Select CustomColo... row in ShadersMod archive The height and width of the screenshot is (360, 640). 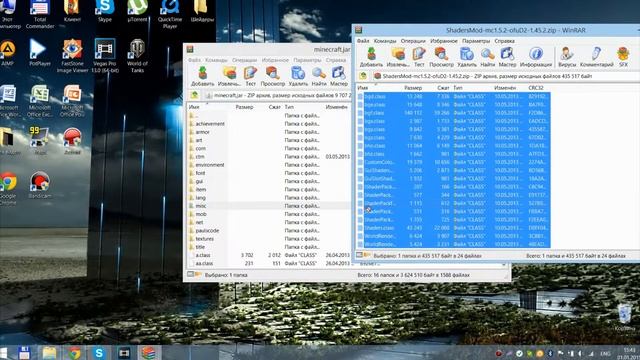pyautogui.click(x=453, y=162)
